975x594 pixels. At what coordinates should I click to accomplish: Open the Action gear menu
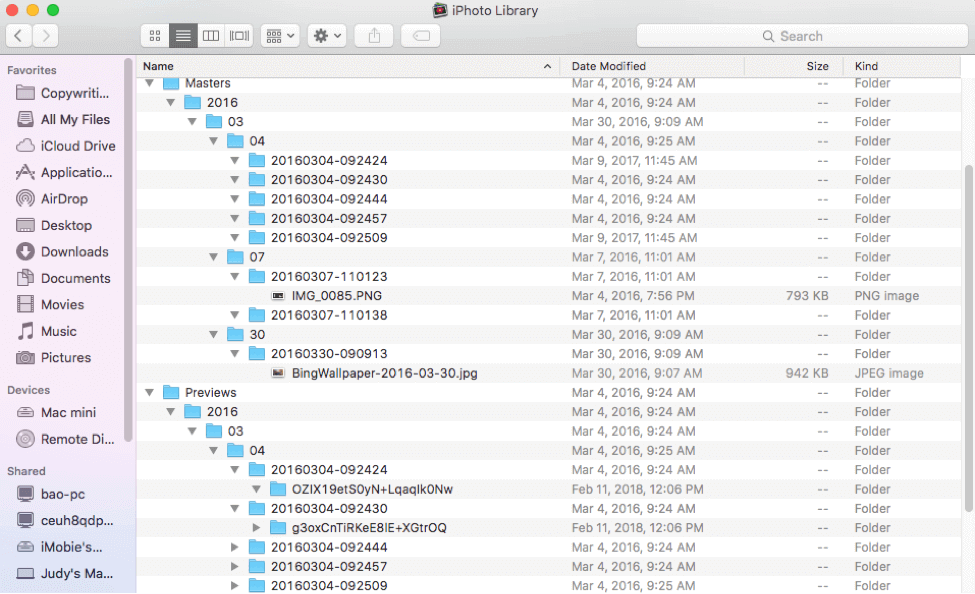pos(327,36)
